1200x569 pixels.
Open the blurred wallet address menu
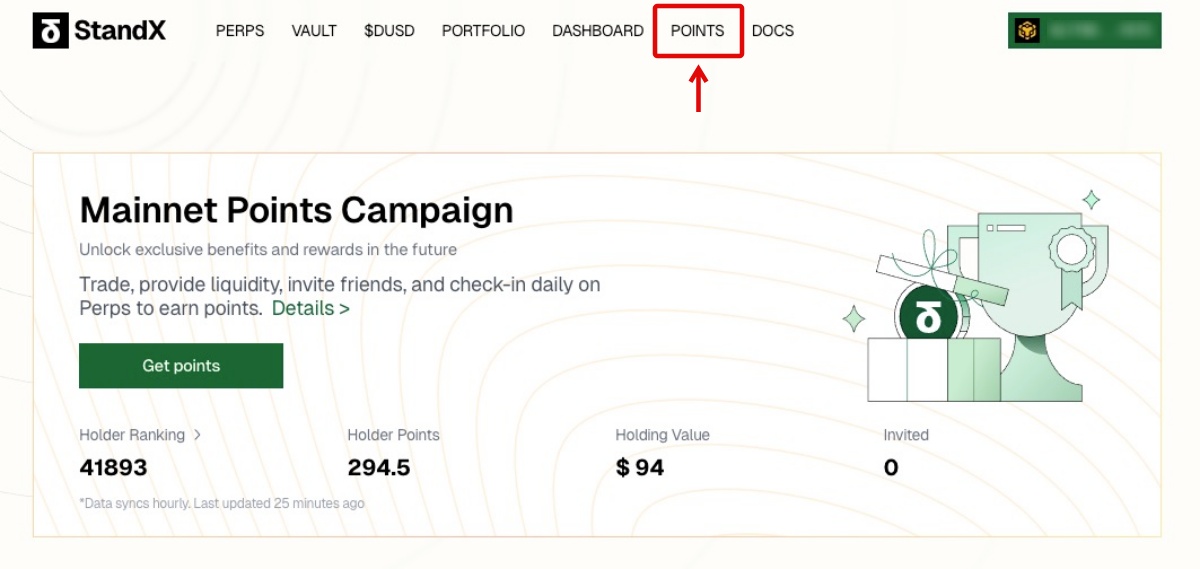click(1100, 31)
